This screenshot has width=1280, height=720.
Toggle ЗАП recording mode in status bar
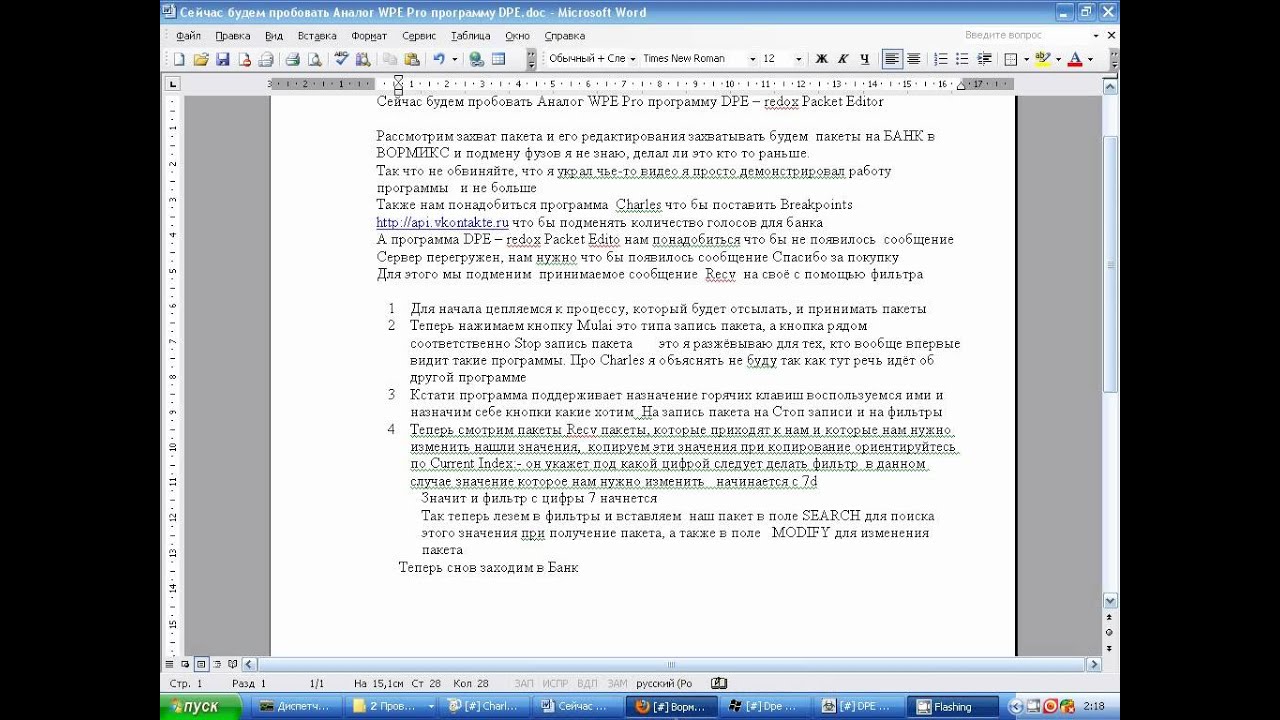tap(524, 683)
